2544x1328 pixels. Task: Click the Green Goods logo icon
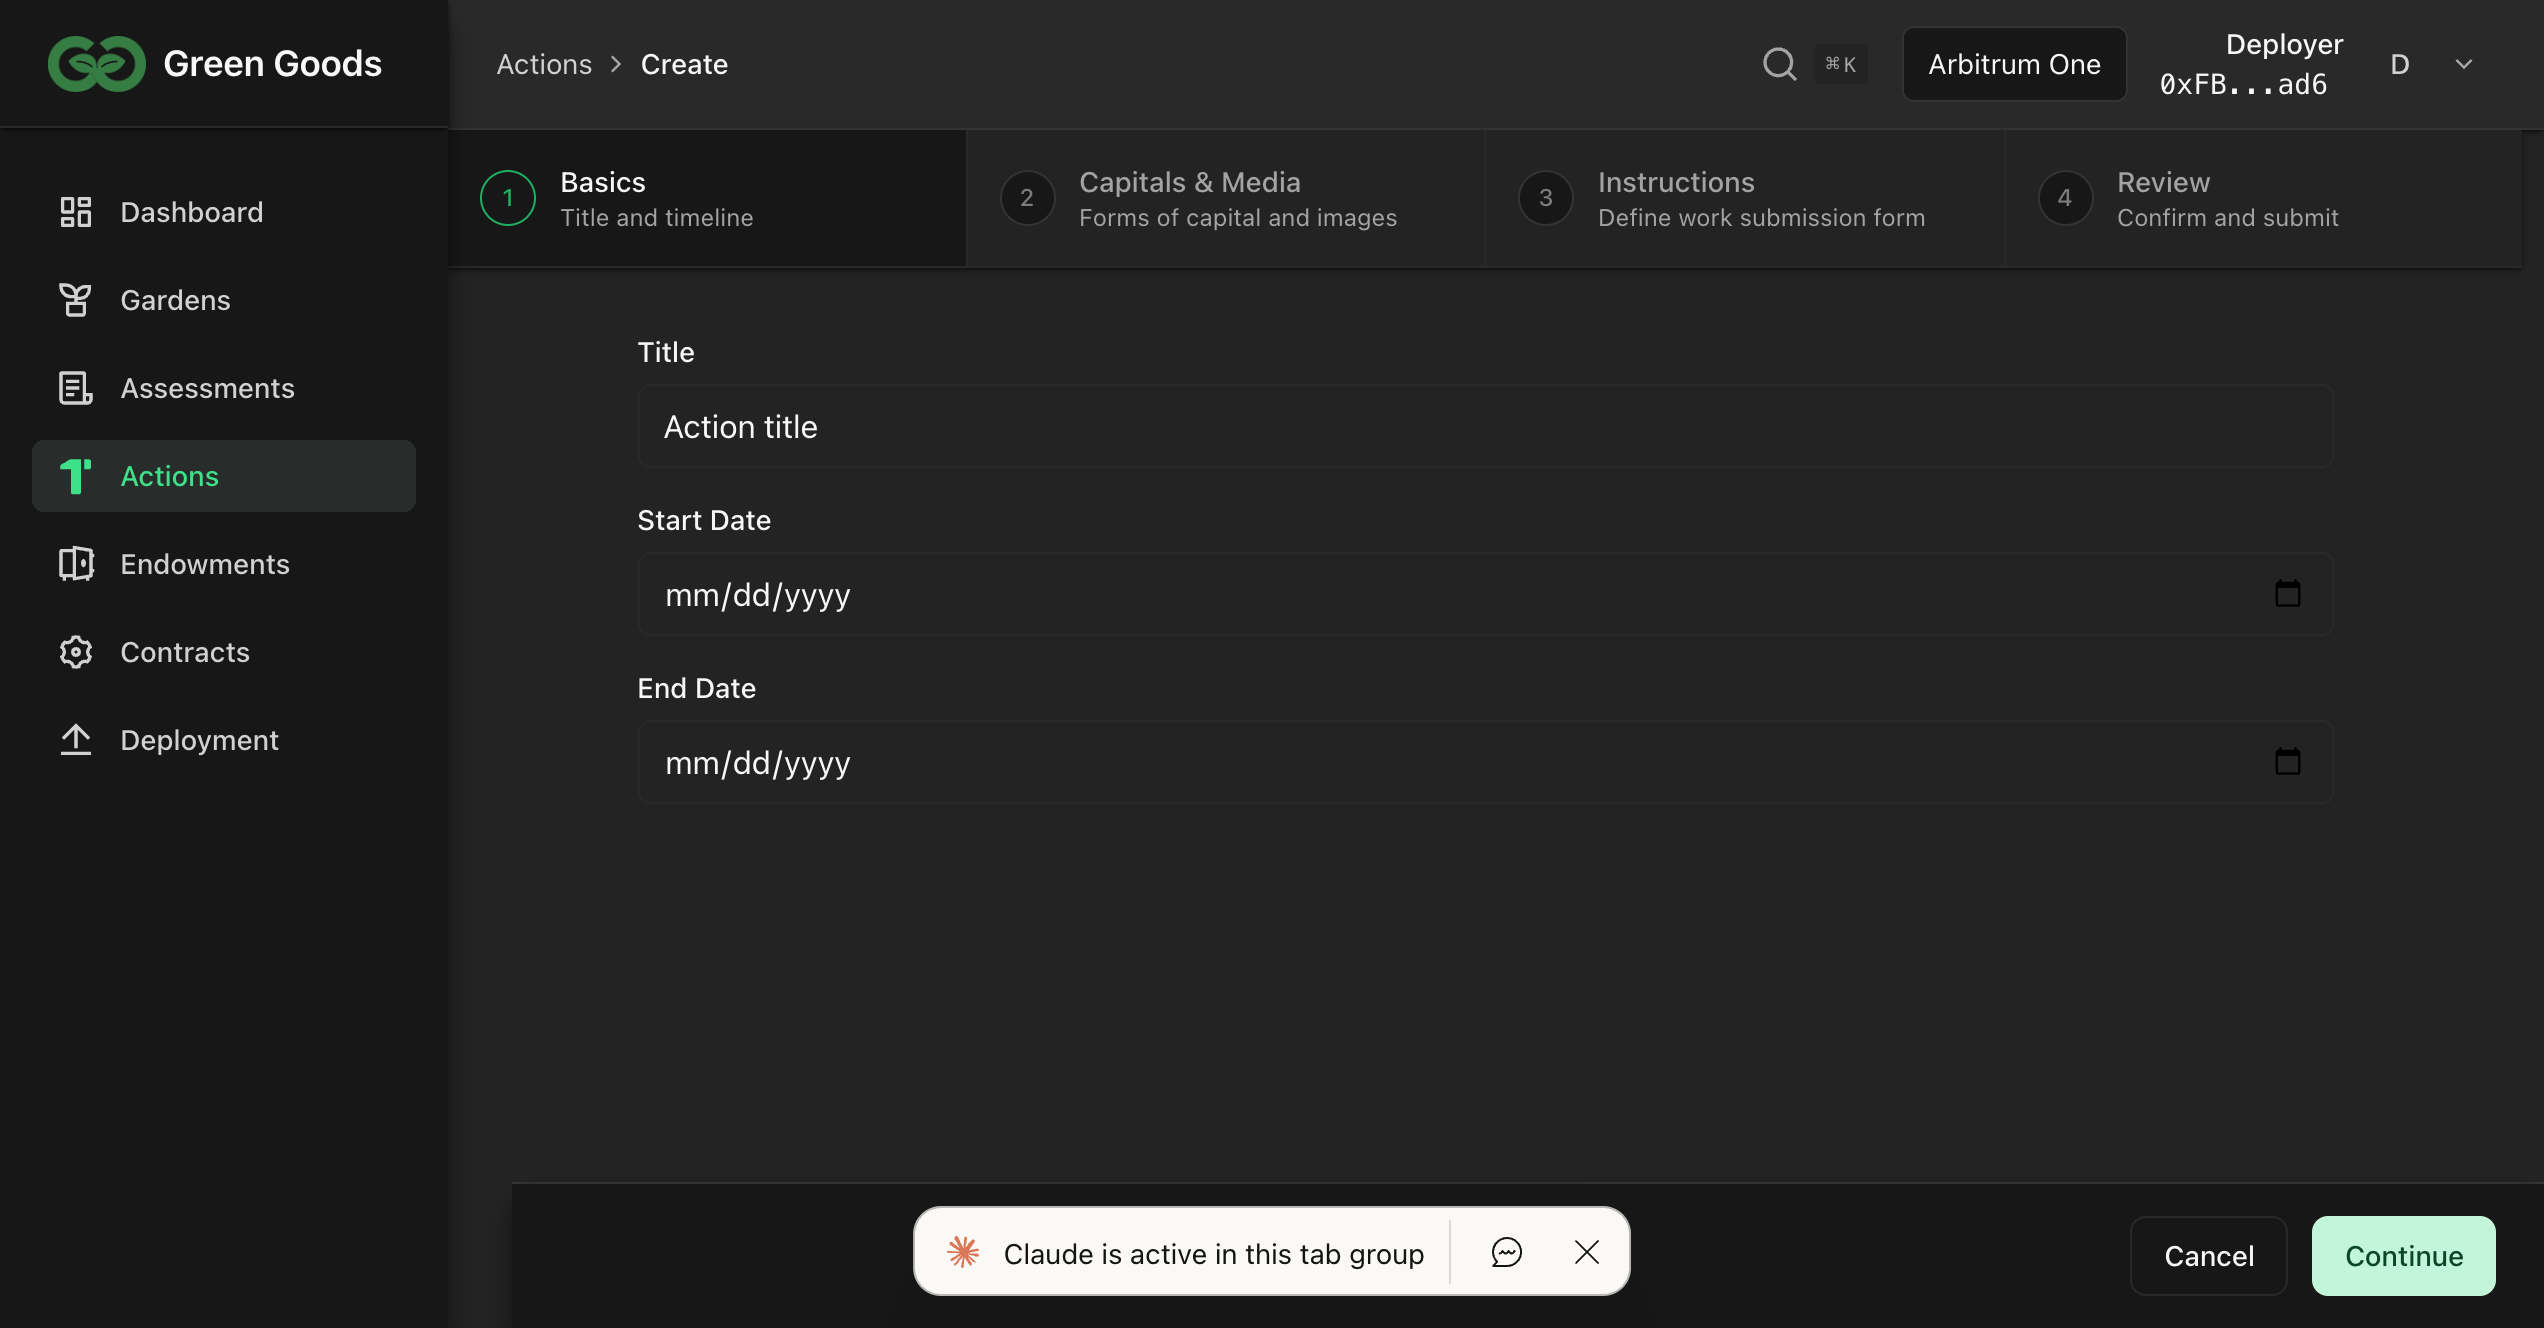click(x=96, y=64)
